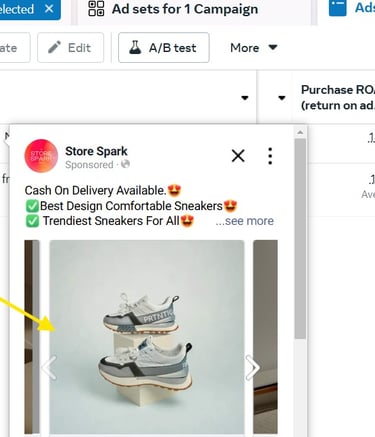Open column dropdown arrow left of divider

(x=245, y=98)
